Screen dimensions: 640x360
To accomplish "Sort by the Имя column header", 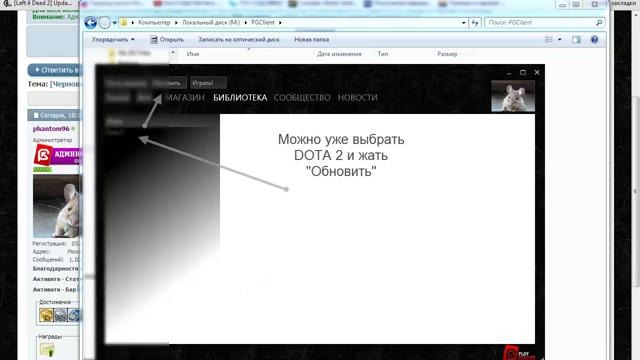I will pos(193,54).
